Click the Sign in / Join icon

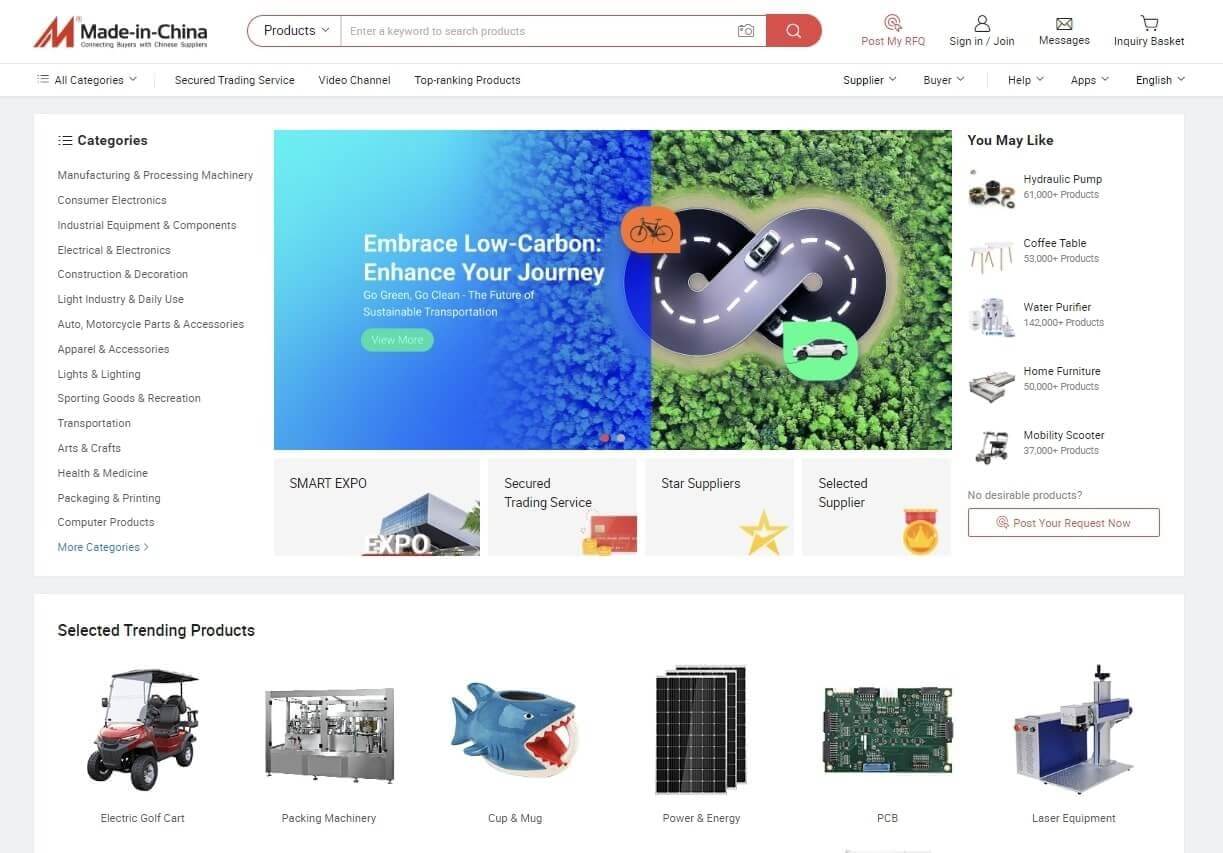(x=982, y=22)
